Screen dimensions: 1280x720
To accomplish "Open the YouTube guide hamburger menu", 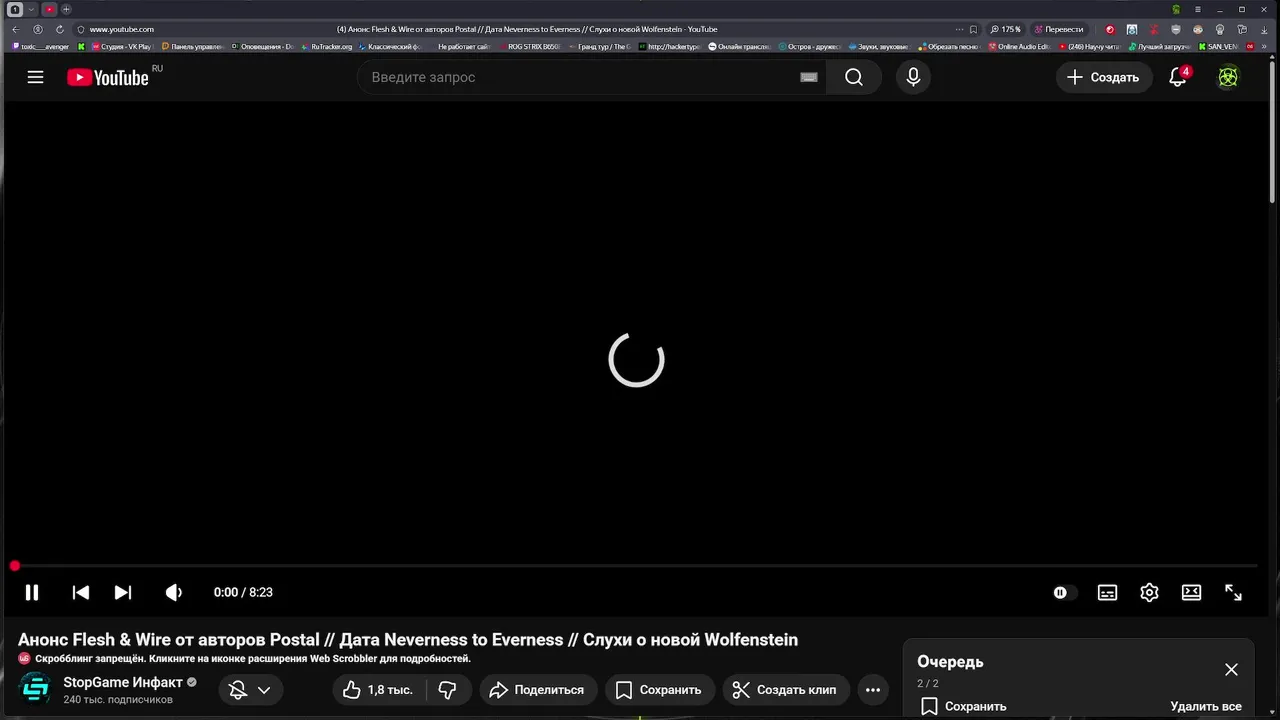I will (x=35, y=77).
